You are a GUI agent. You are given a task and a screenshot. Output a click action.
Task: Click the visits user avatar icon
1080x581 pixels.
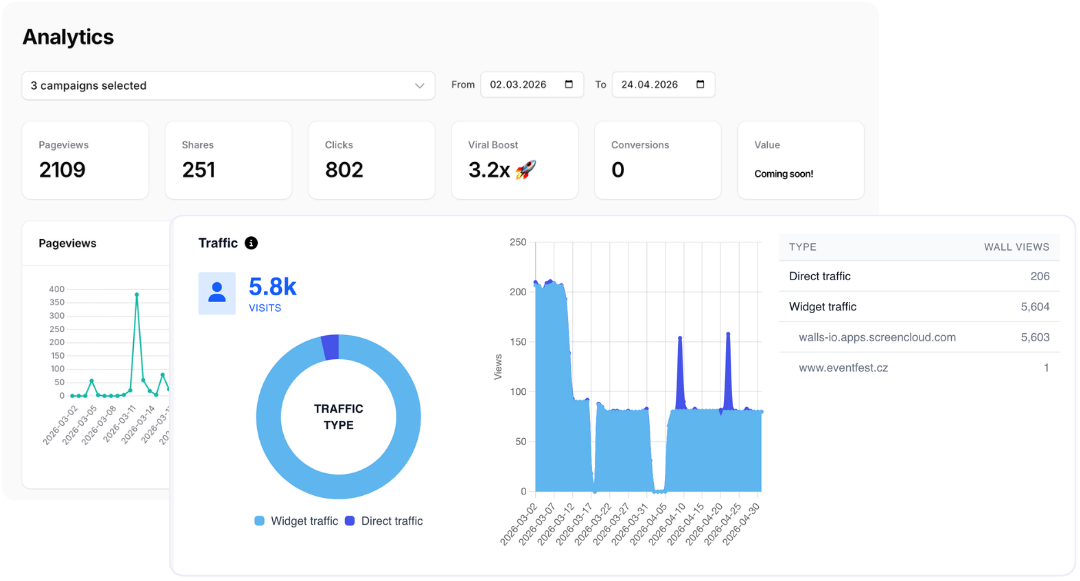[x=217, y=293]
